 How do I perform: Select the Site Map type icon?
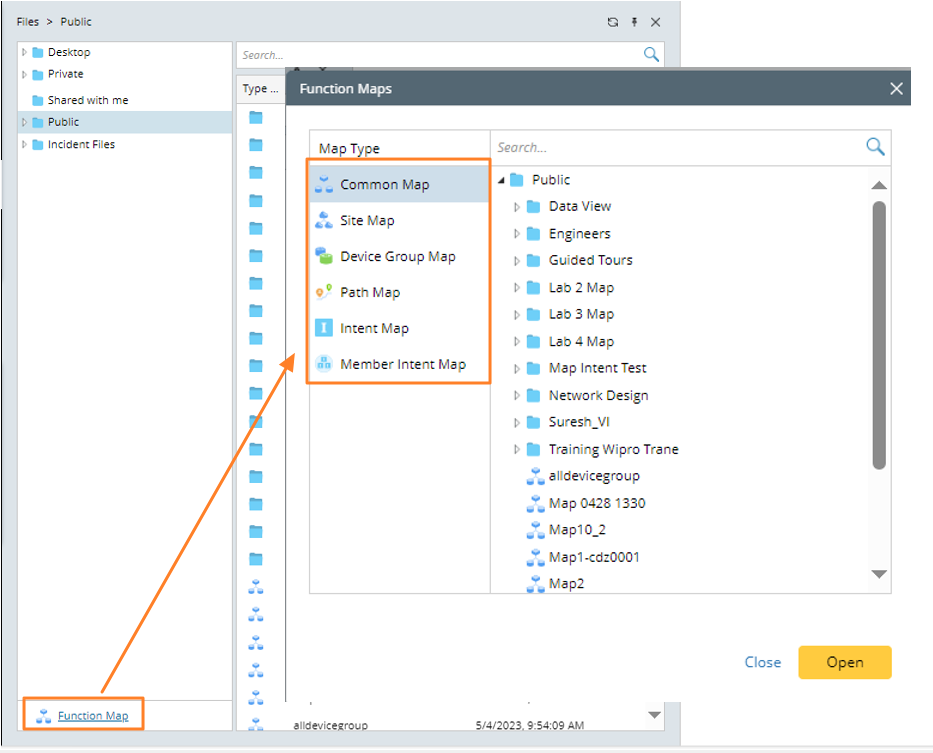323,220
